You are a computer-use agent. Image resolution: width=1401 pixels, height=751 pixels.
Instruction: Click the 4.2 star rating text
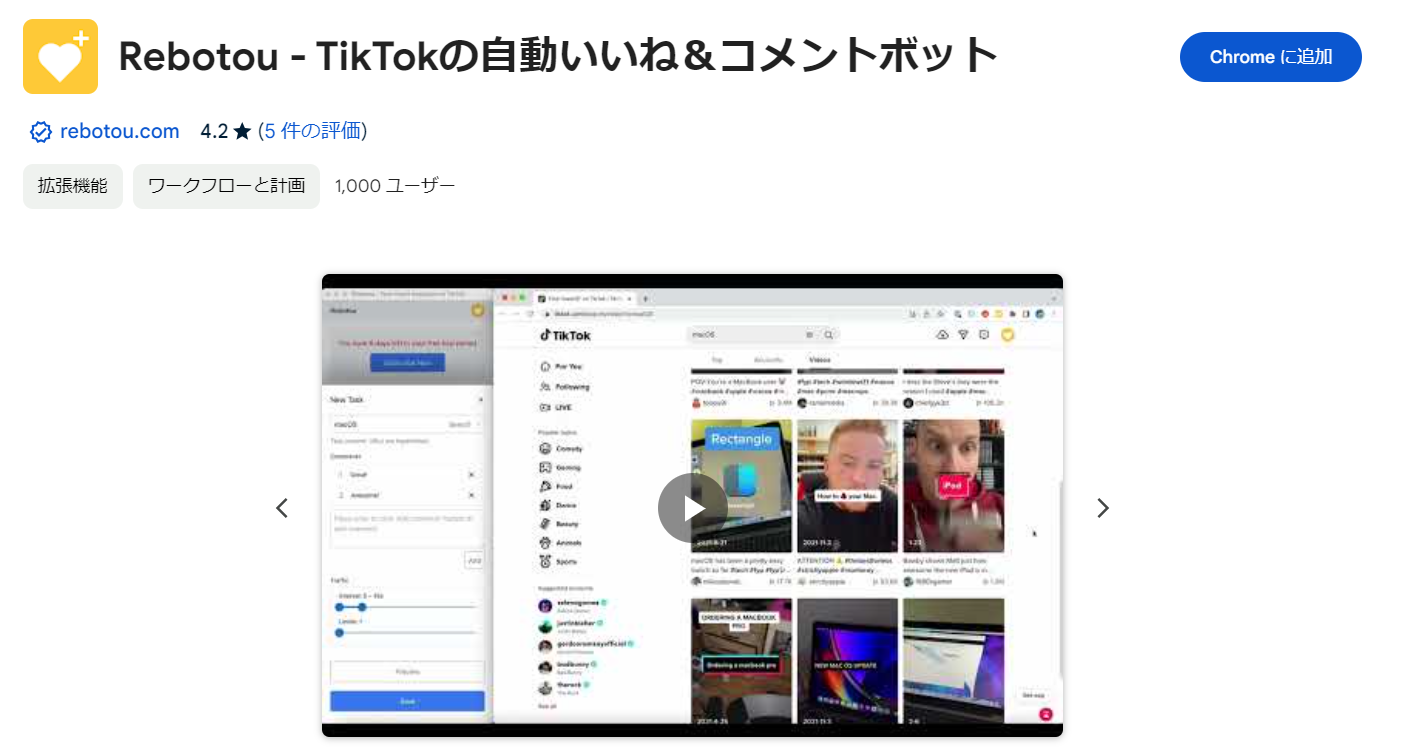click(x=225, y=131)
